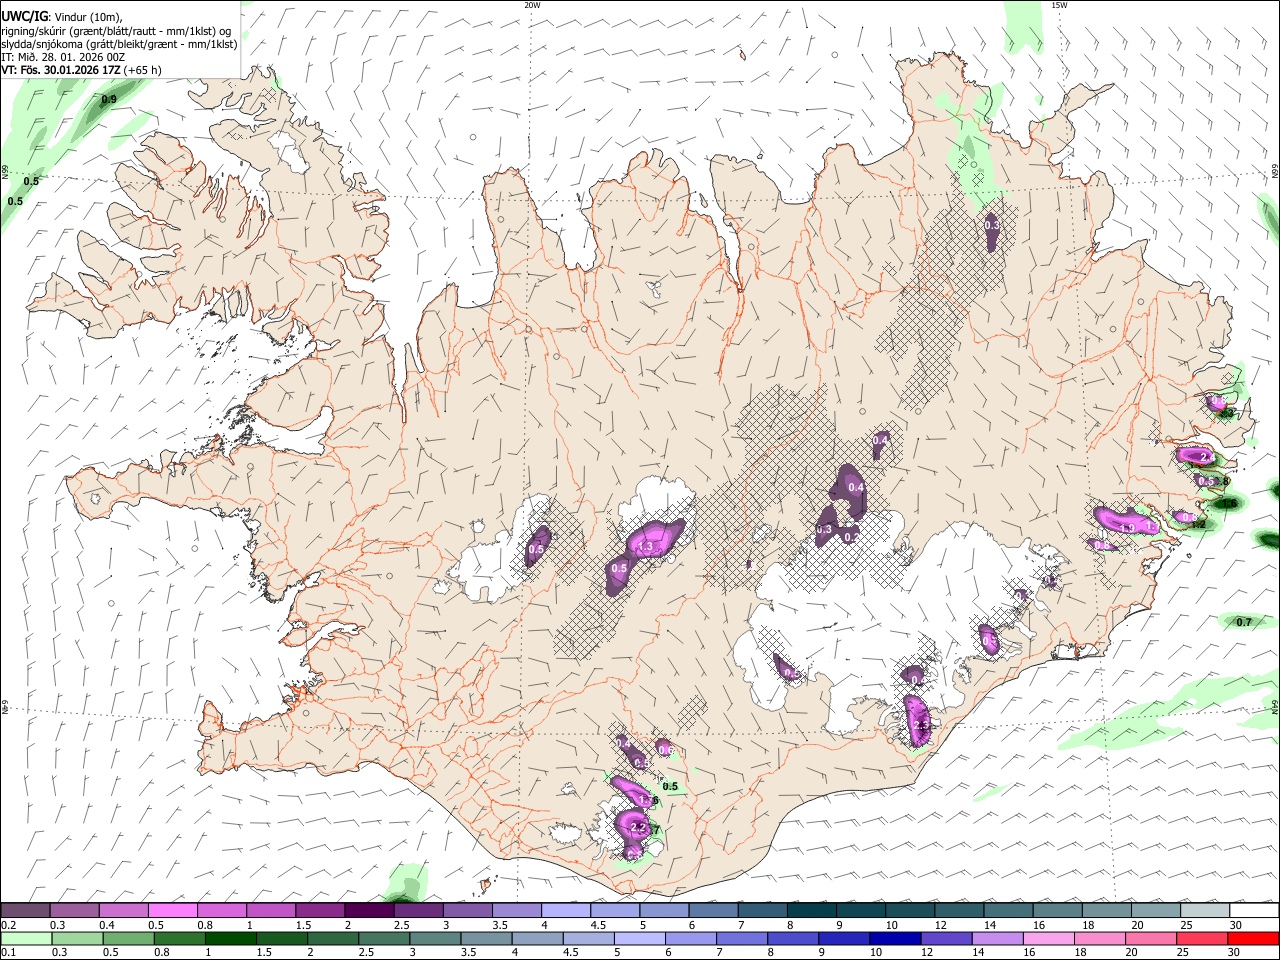Pick the lower legend swatch for 0.5–0.8 mm
Screen dimensions: 1280x960
(x=128, y=938)
